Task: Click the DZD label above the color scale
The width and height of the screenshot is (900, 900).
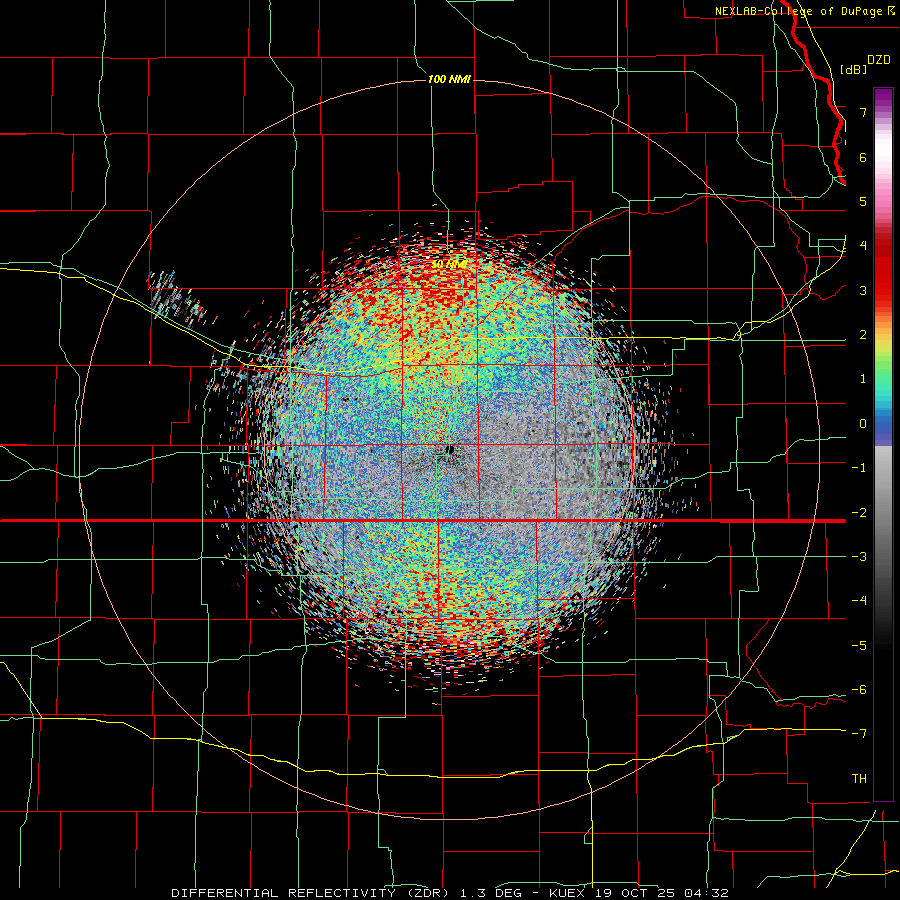Action: [879, 60]
